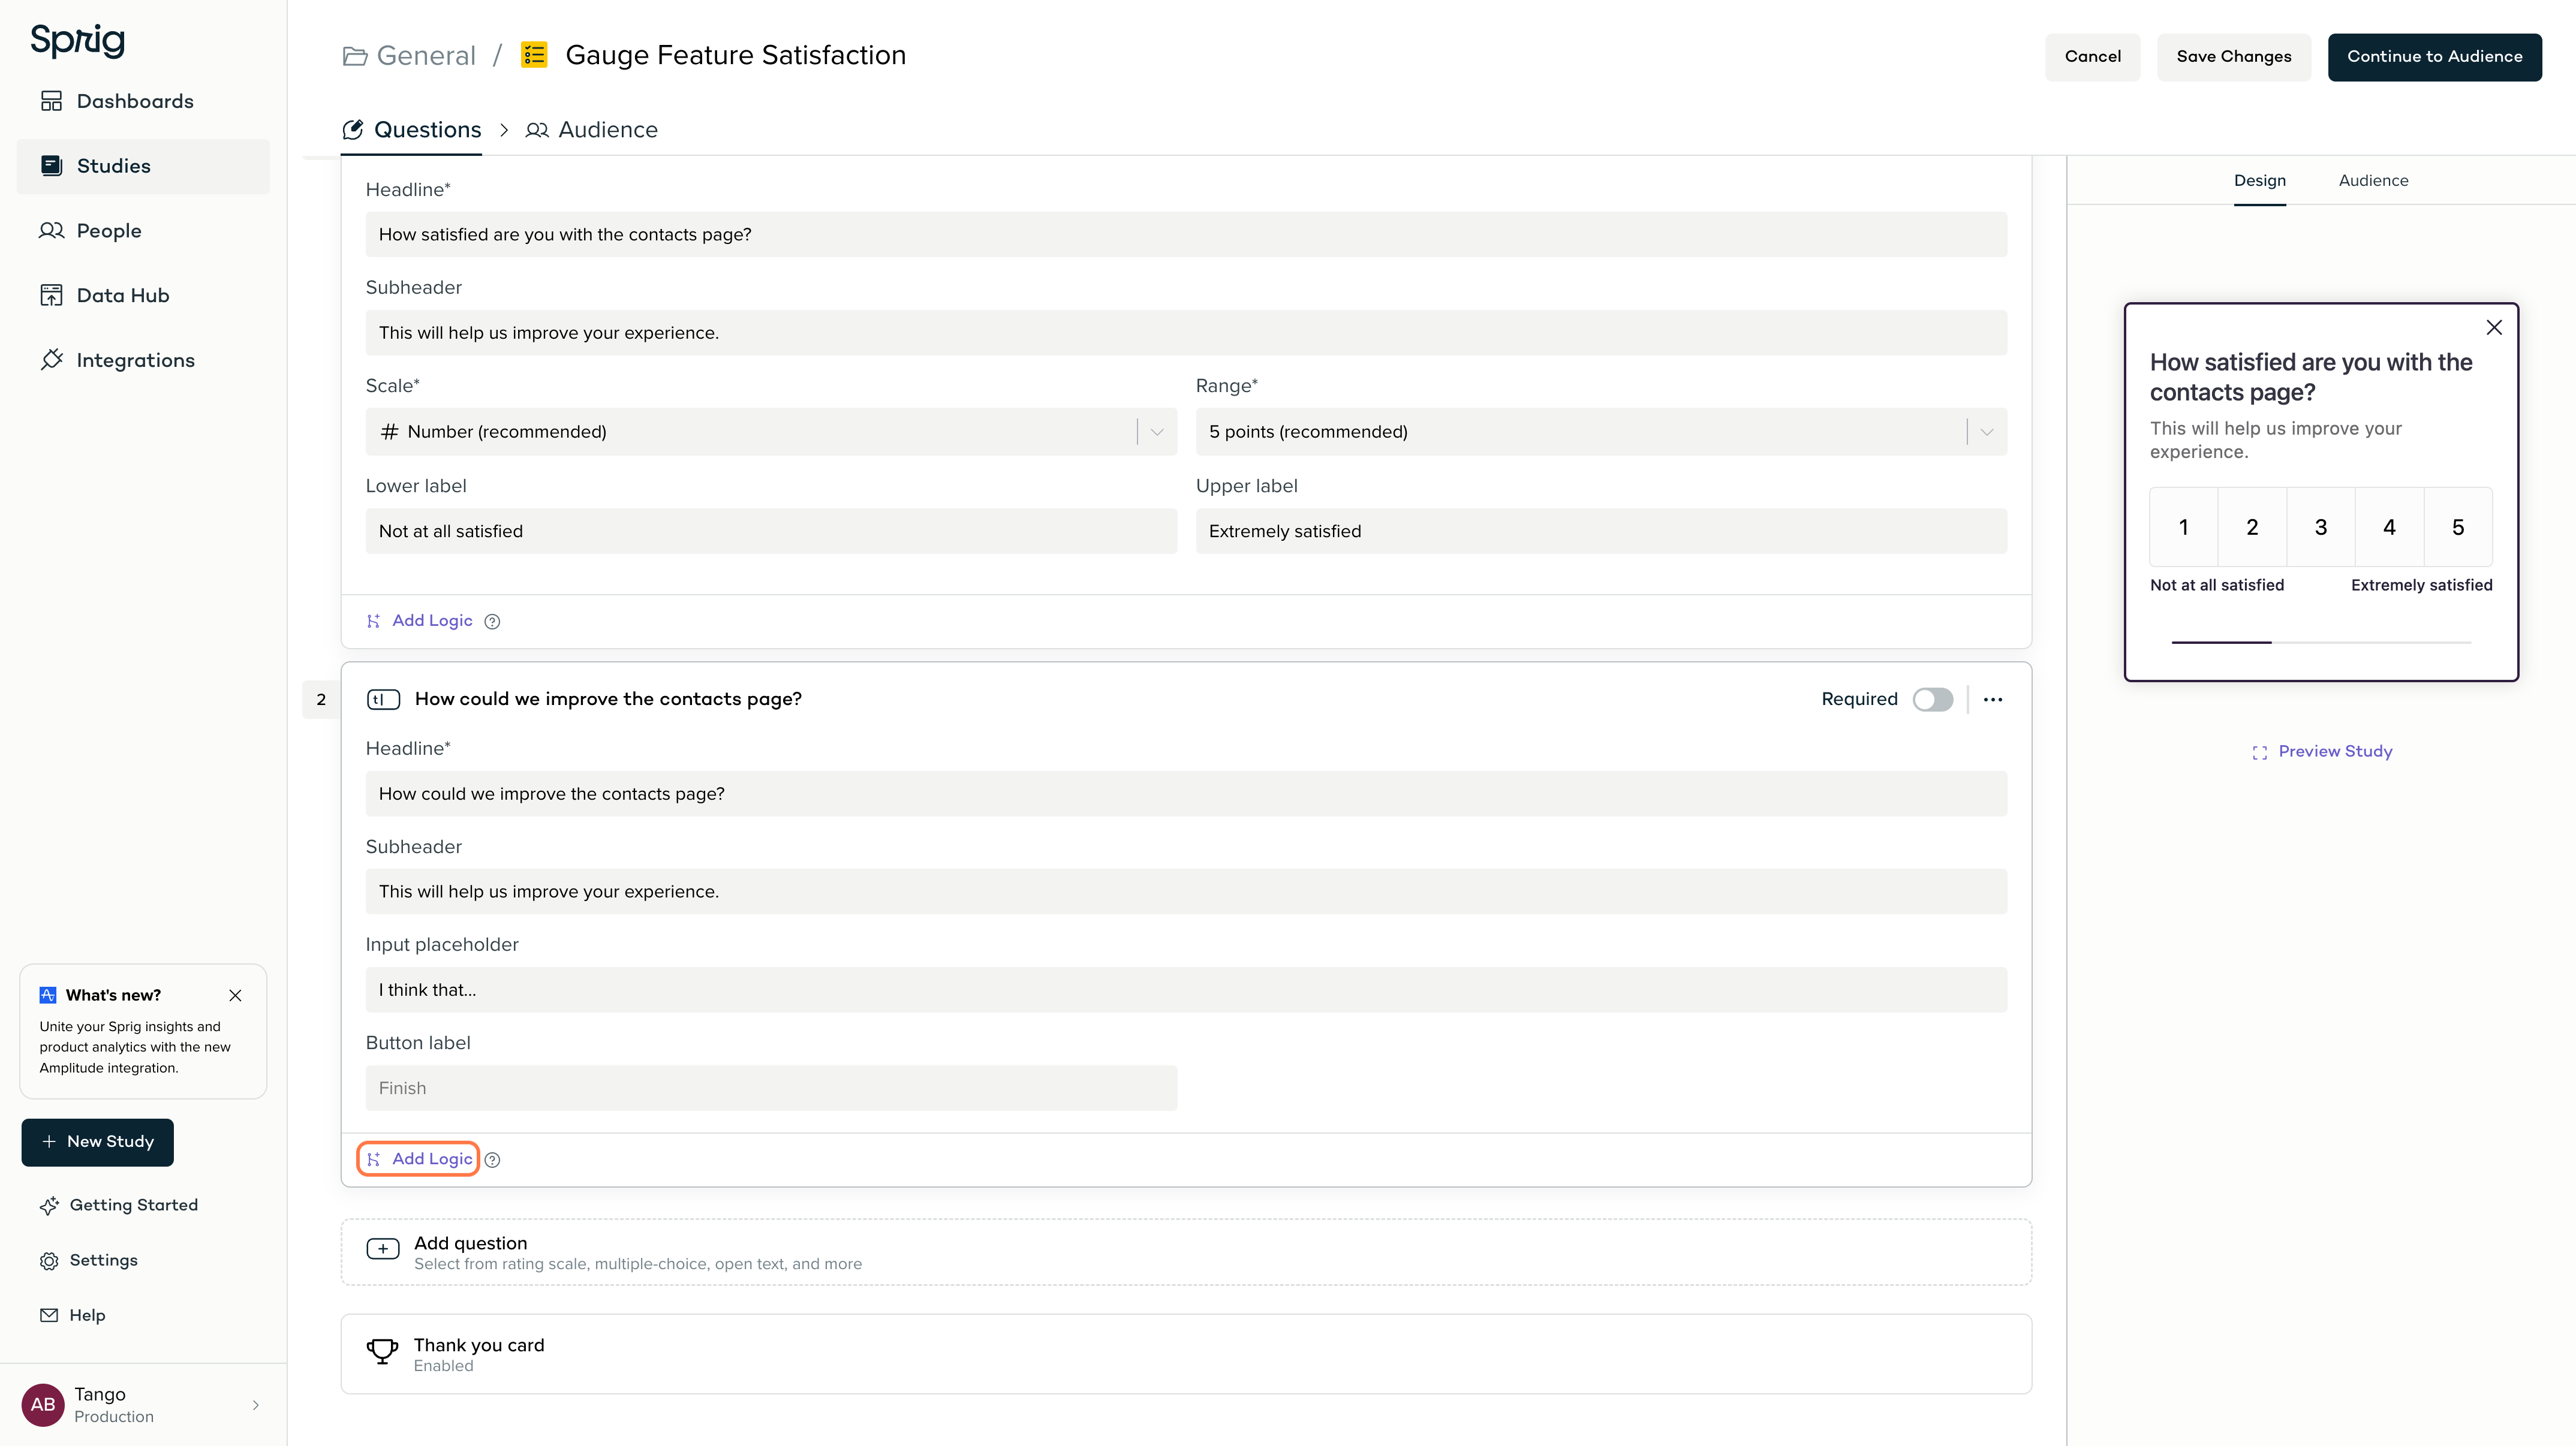Edit question 2 Subheader field
Image resolution: width=2576 pixels, height=1446 pixels.
pos(1186,891)
